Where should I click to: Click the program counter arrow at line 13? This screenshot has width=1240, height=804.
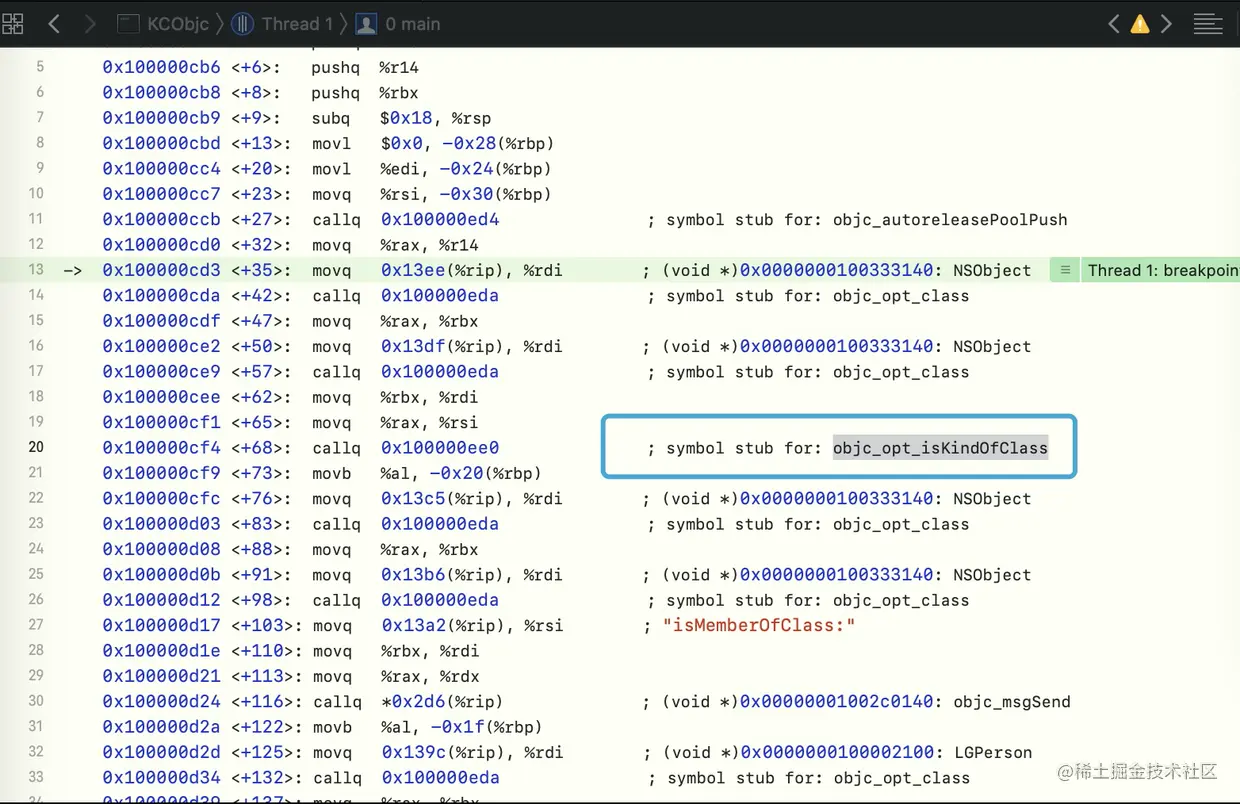73,270
